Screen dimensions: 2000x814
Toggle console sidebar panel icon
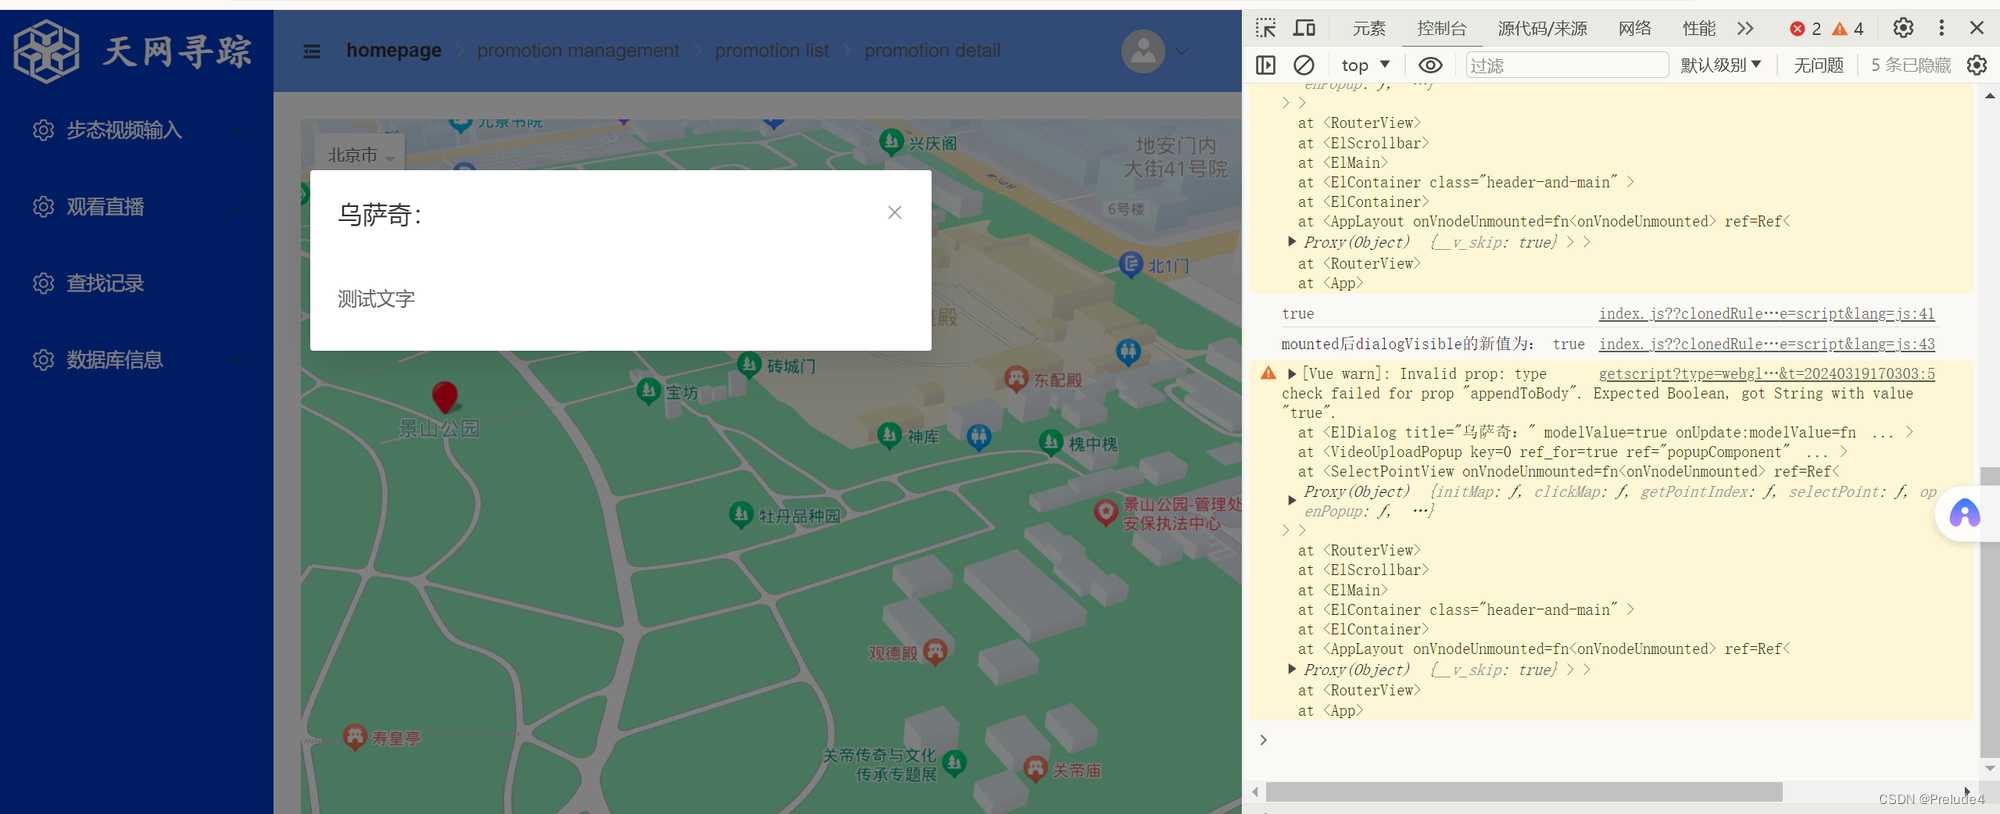click(x=1266, y=65)
